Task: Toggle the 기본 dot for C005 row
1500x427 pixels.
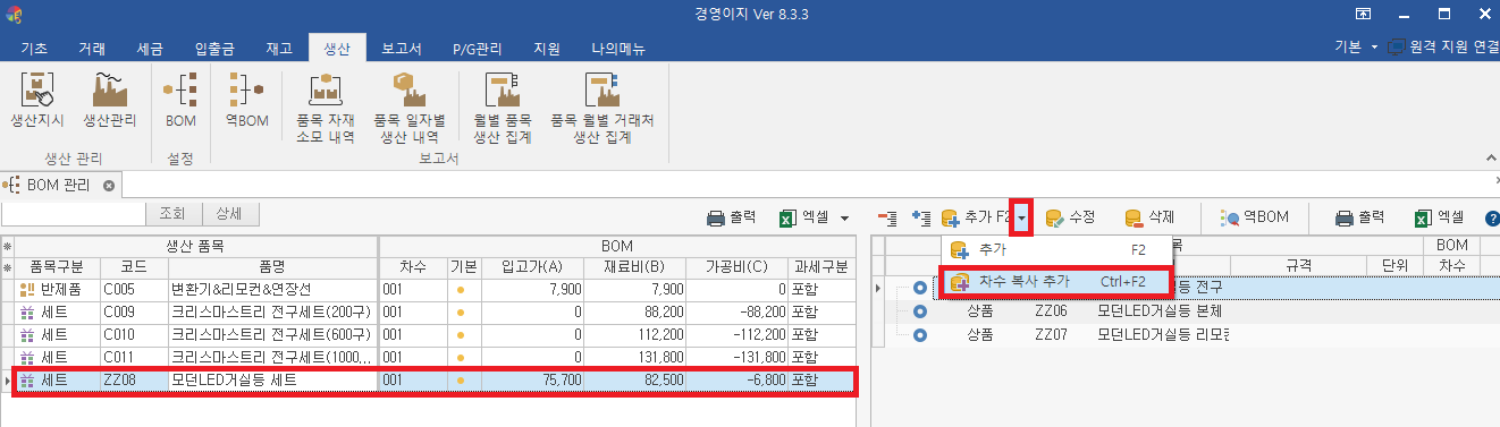Action: pyautogui.click(x=461, y=289)
